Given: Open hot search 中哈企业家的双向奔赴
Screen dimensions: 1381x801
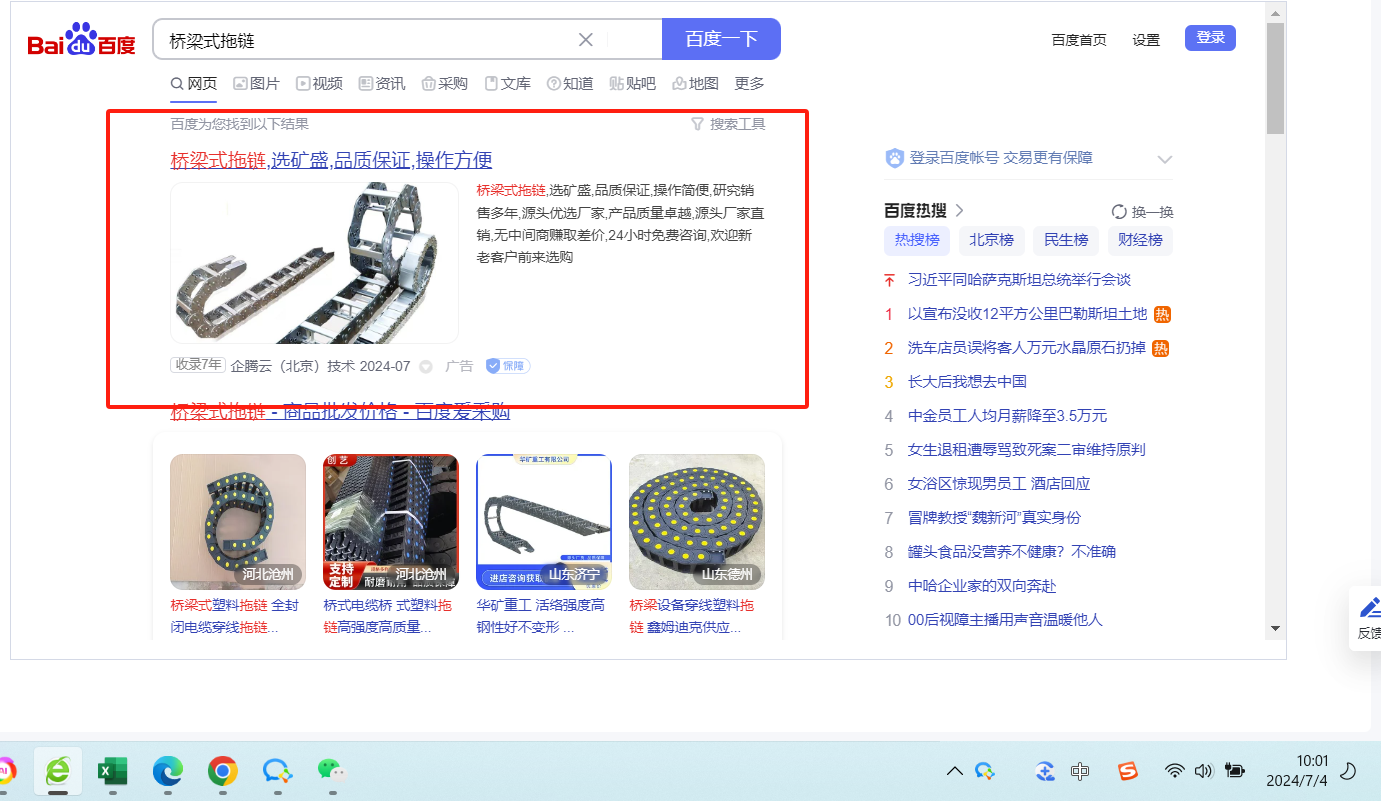Looking at the screenshot, I should tap(982, 586).
